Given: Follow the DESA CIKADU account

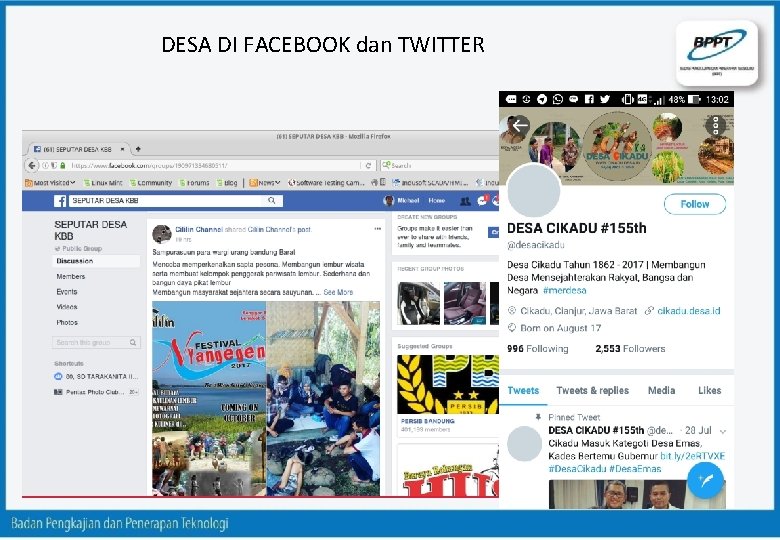Looking at the screenshot, I should (695, 204).
